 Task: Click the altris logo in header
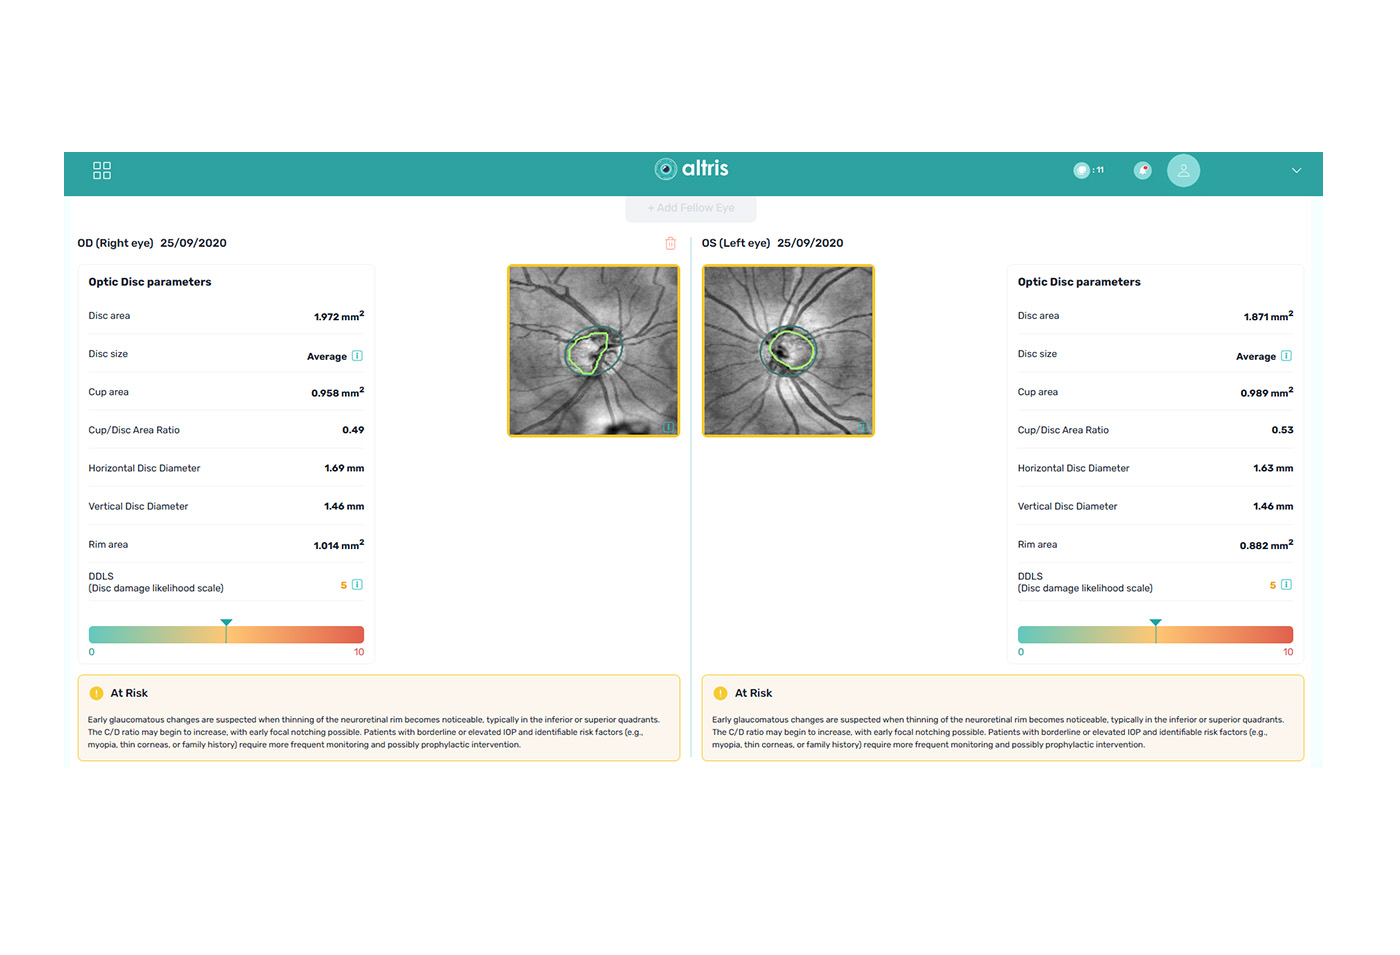click(692, 169)
